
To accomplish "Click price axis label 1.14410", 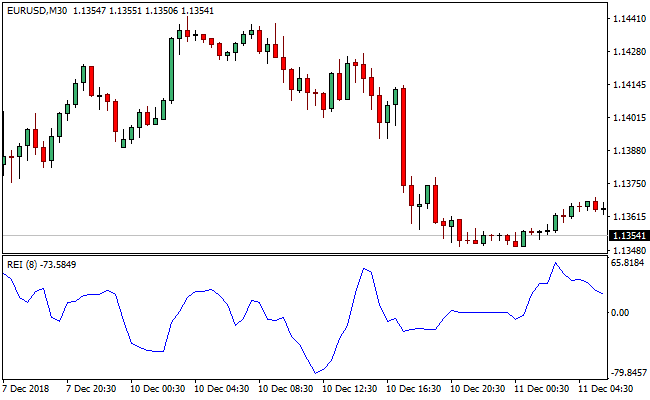I will pyautogui.click(x=629, y=19).
